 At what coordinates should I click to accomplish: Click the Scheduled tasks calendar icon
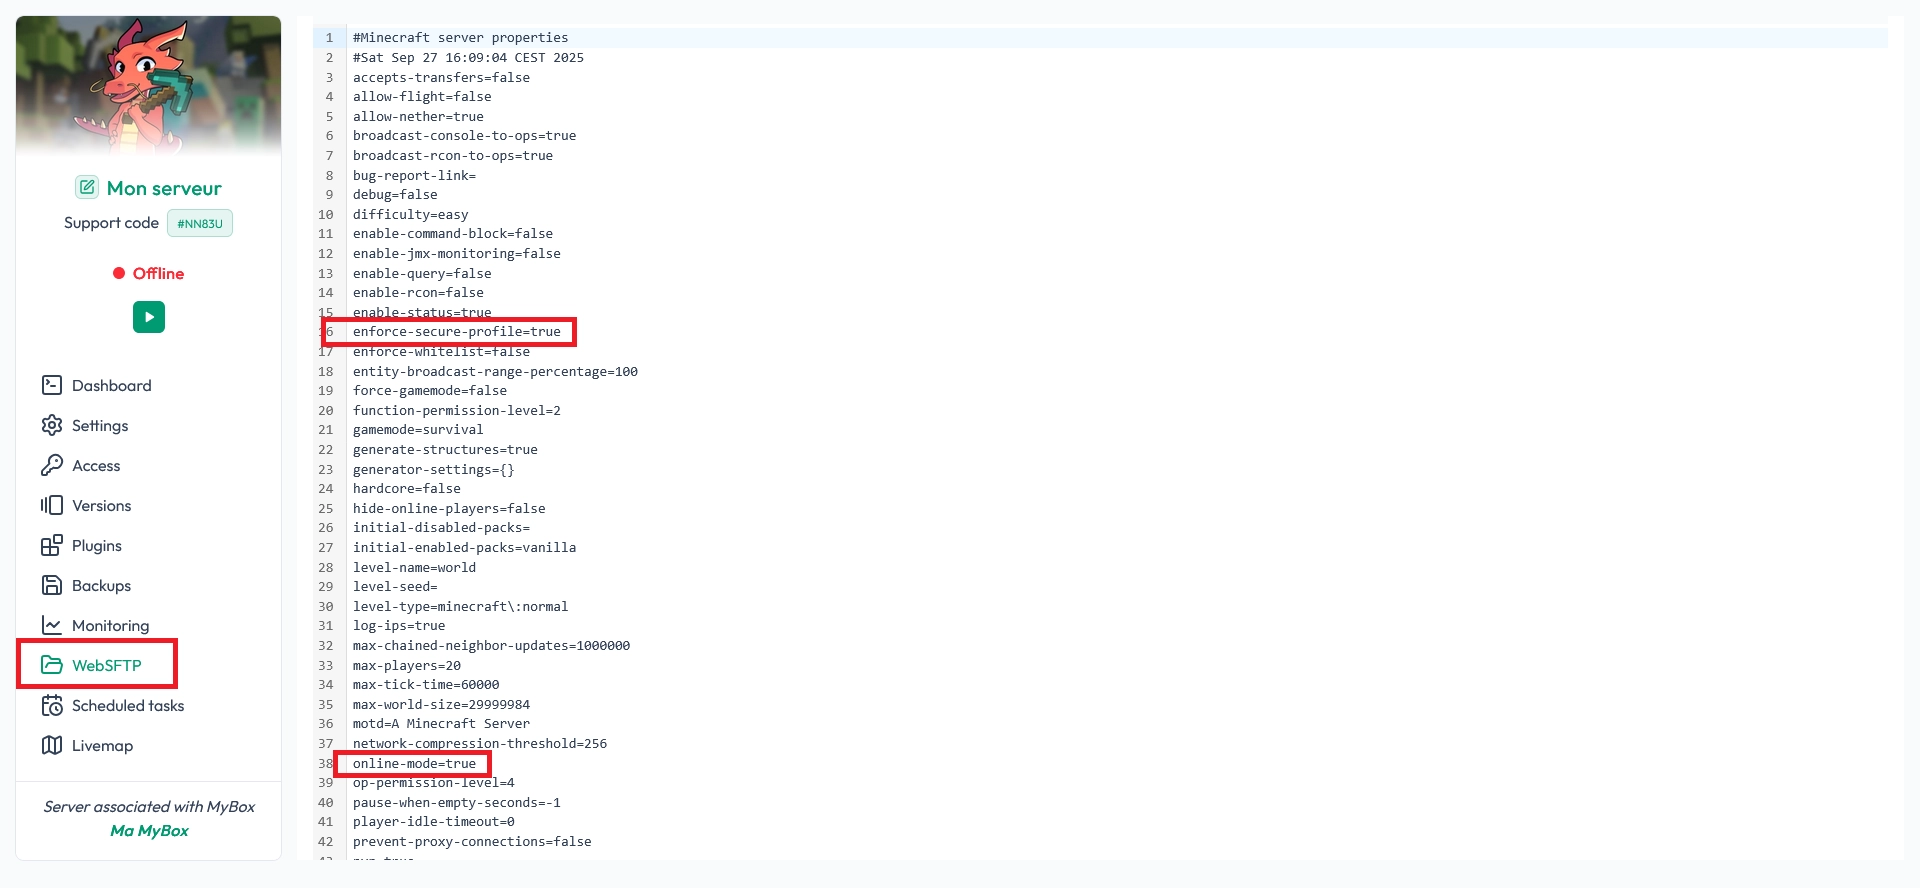[x=52, y=705]
